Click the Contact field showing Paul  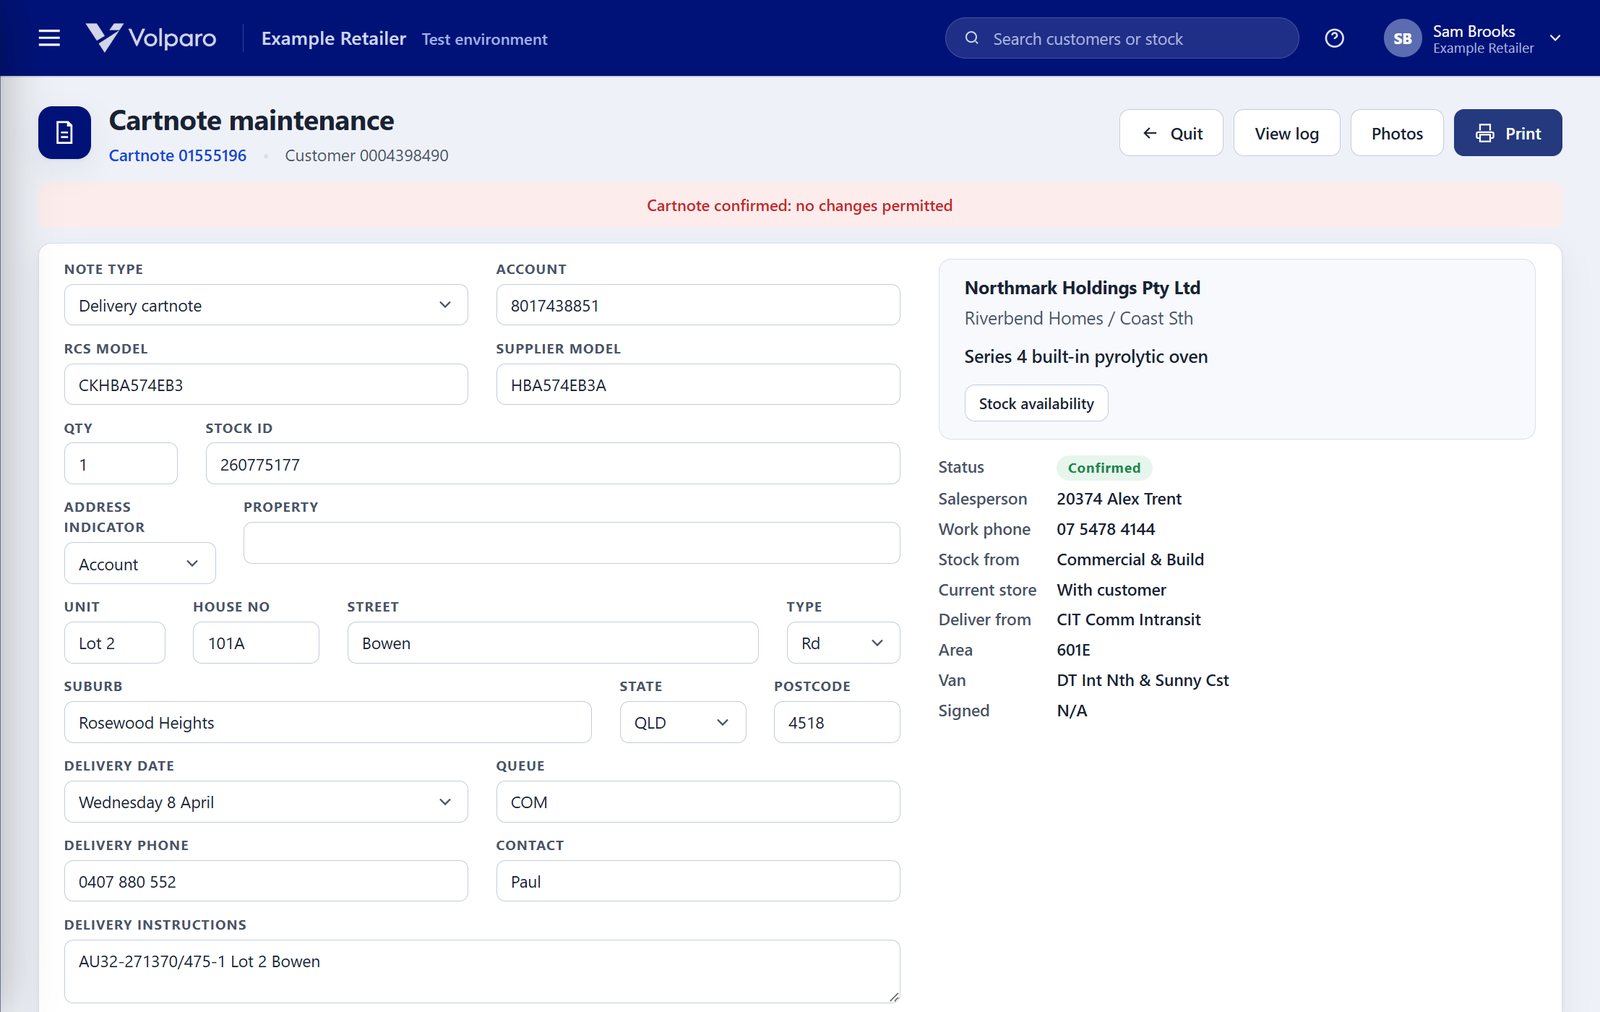(x=698, y=881)
